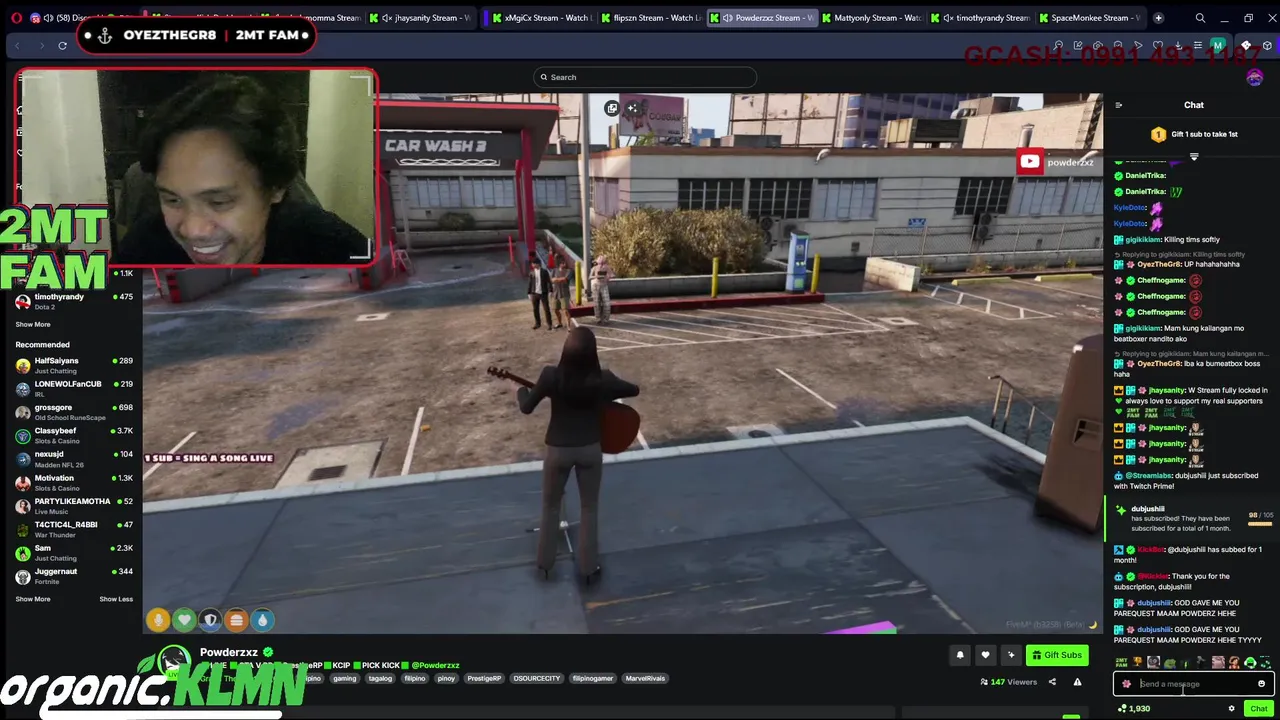Click the Kick search field
Image resolution: width=1280 pixels, height=720 pixels.
coord(645,77)
